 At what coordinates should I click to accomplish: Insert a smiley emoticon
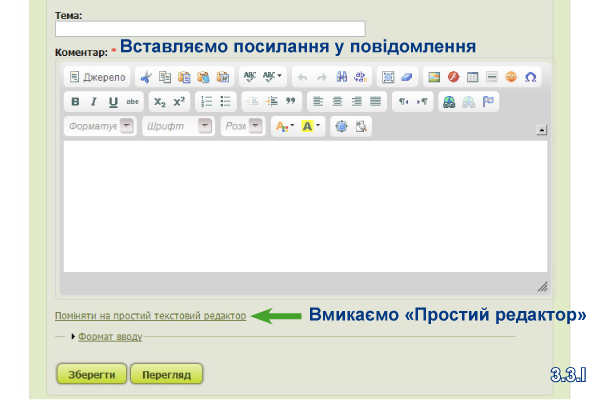(x=510, y=77)
